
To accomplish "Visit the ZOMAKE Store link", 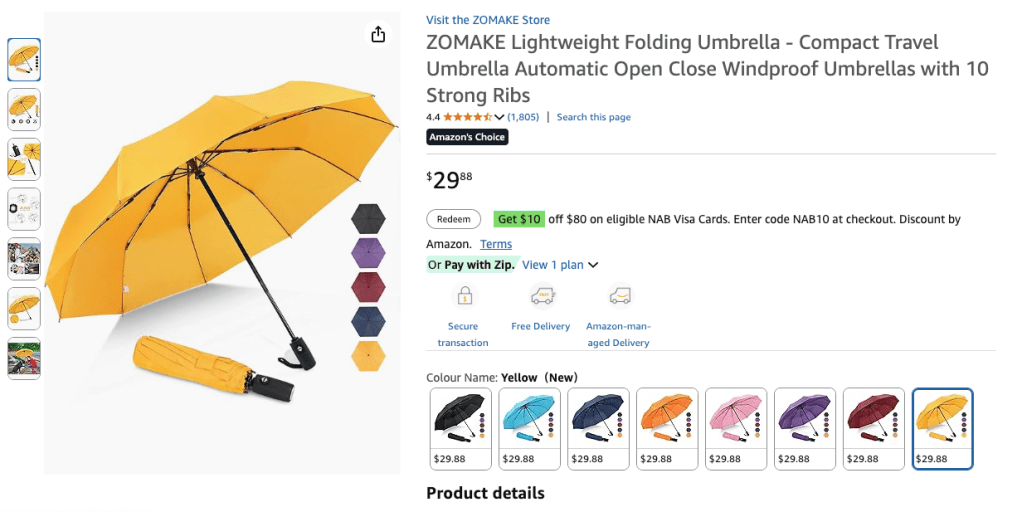I will [x=487, y=20].
